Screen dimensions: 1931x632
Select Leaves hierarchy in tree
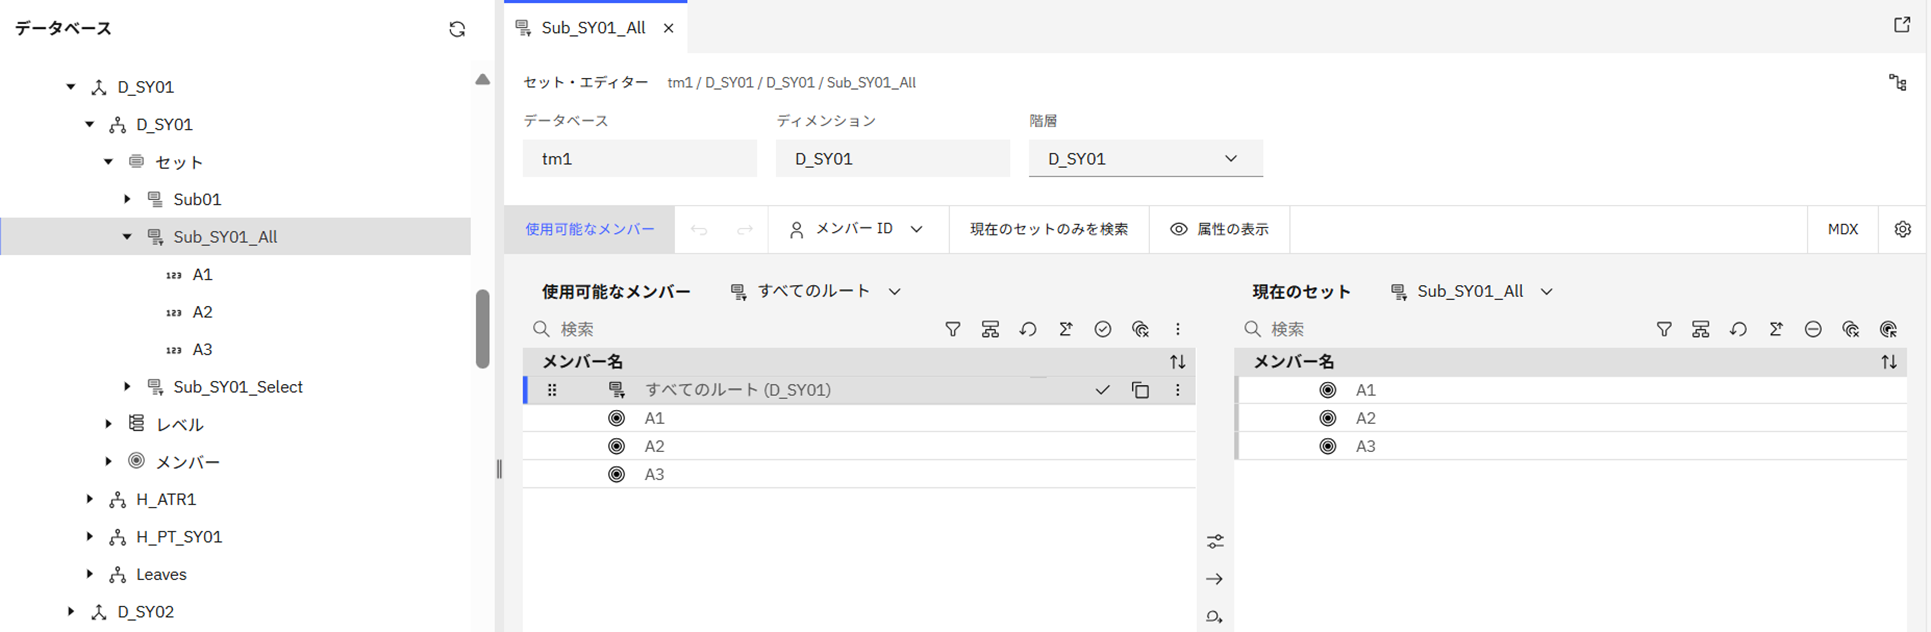(x=161, y=574)
